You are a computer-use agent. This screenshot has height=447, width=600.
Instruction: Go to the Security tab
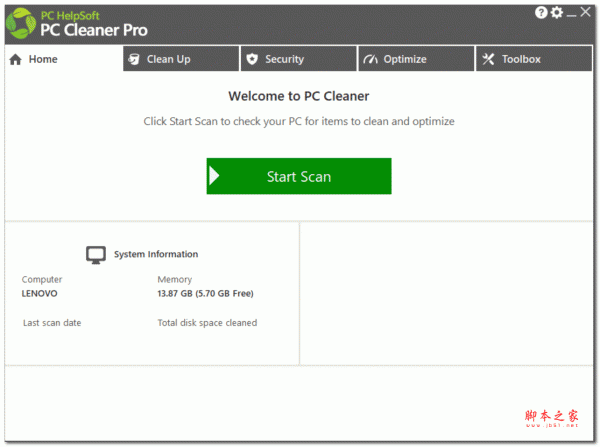tap(298, 59)
